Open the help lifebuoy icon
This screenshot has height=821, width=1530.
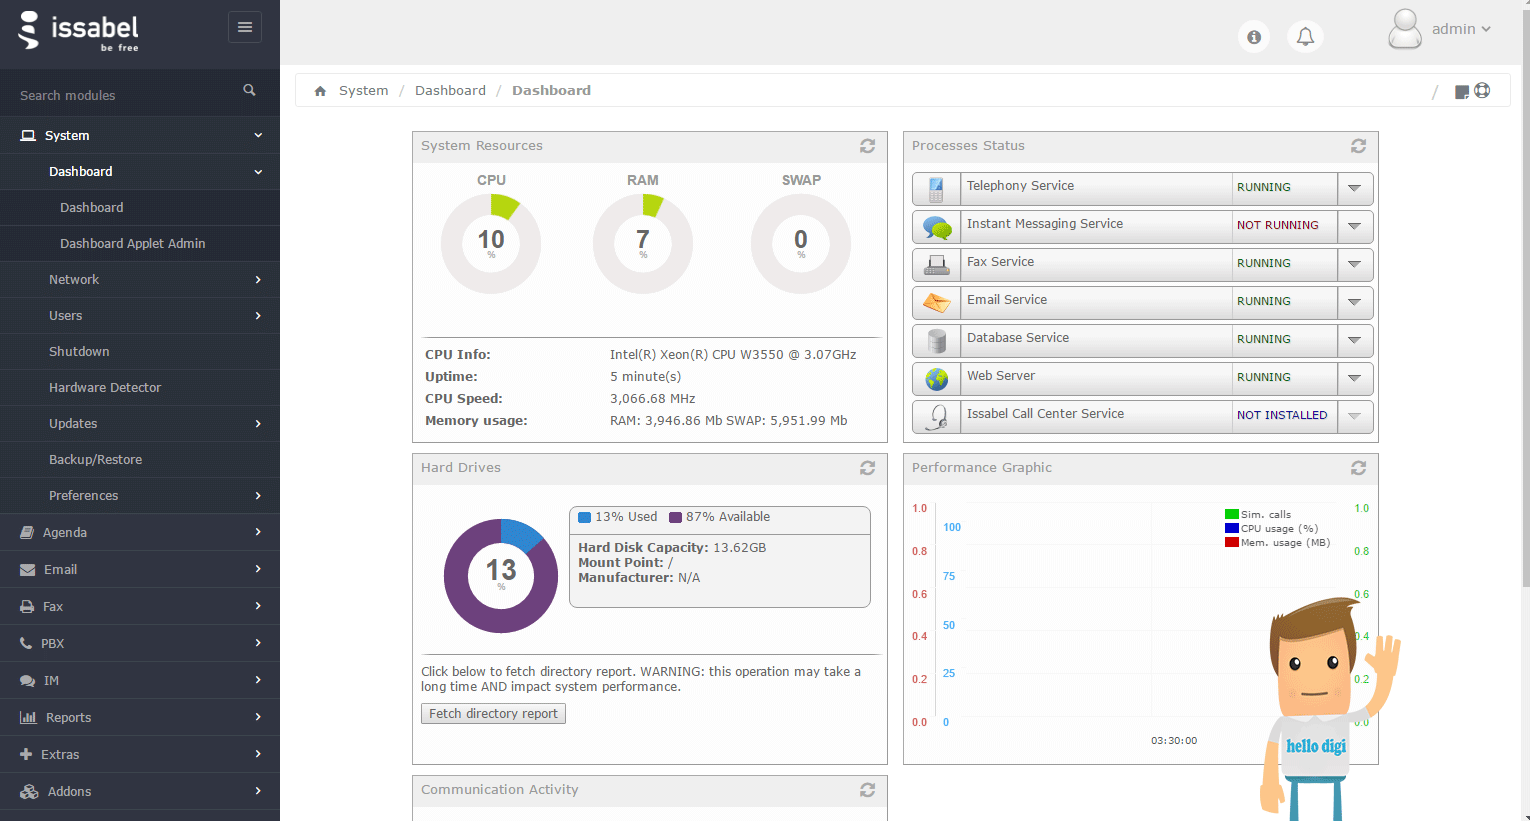click(1482, 90)
